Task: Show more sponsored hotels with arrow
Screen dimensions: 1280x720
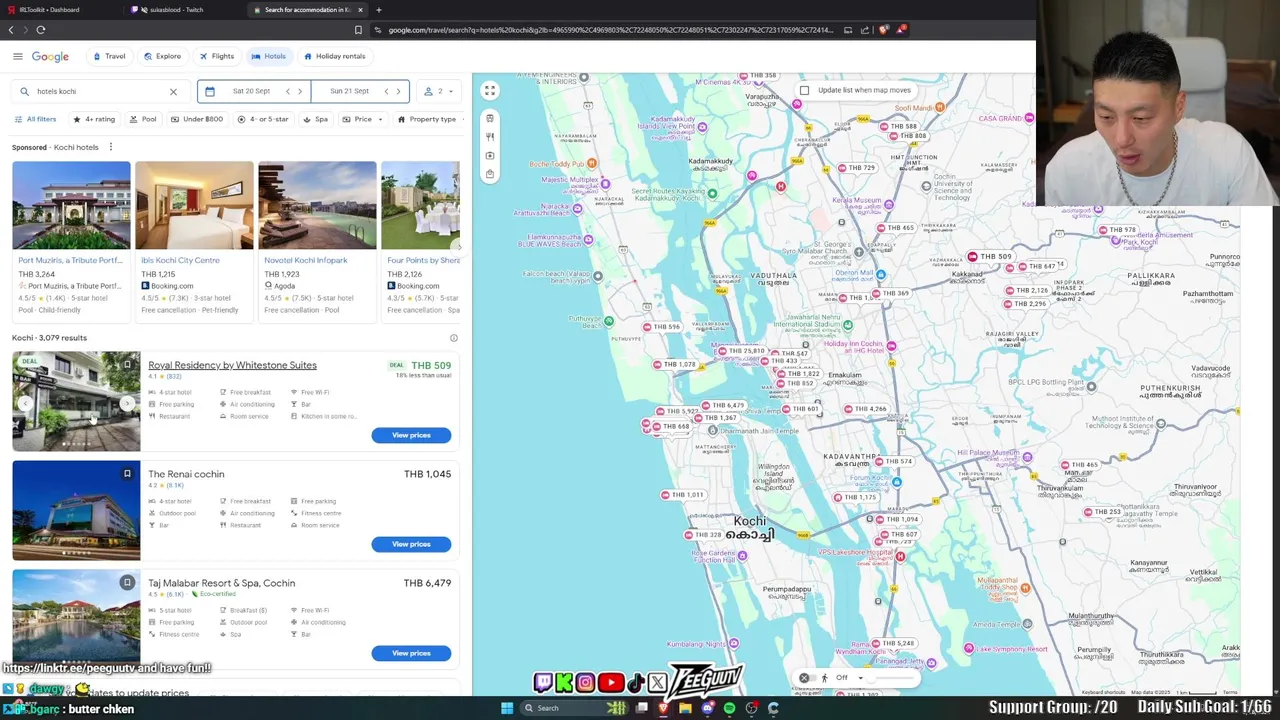Action: click(457, 245)
